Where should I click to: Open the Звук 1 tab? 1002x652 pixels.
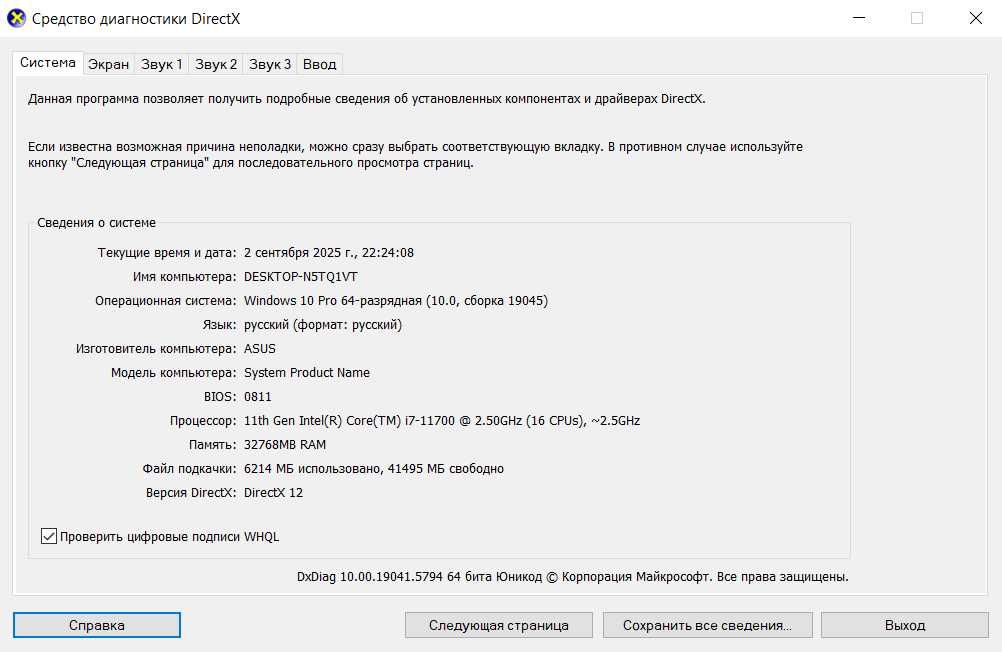pos(162,64)
